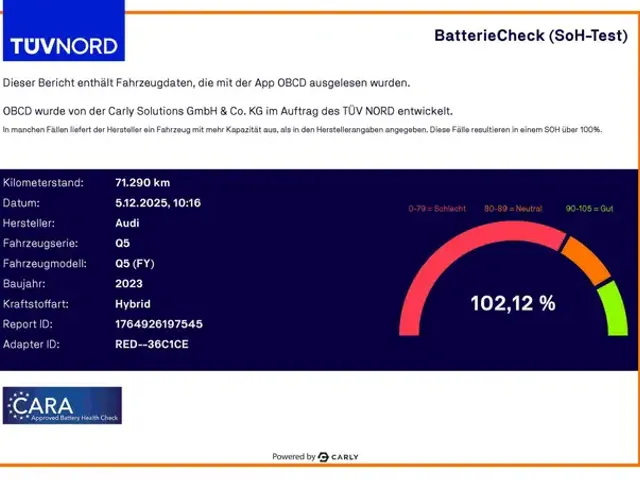The image size is (640, 480).
Task: Click the Carly logo in the footer
Action: tap(339, 457)
